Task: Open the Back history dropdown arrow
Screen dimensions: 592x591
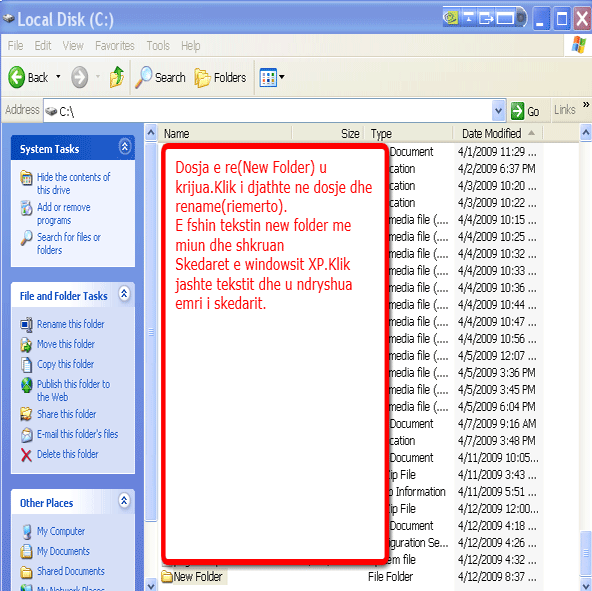Action: pos(58,77)
